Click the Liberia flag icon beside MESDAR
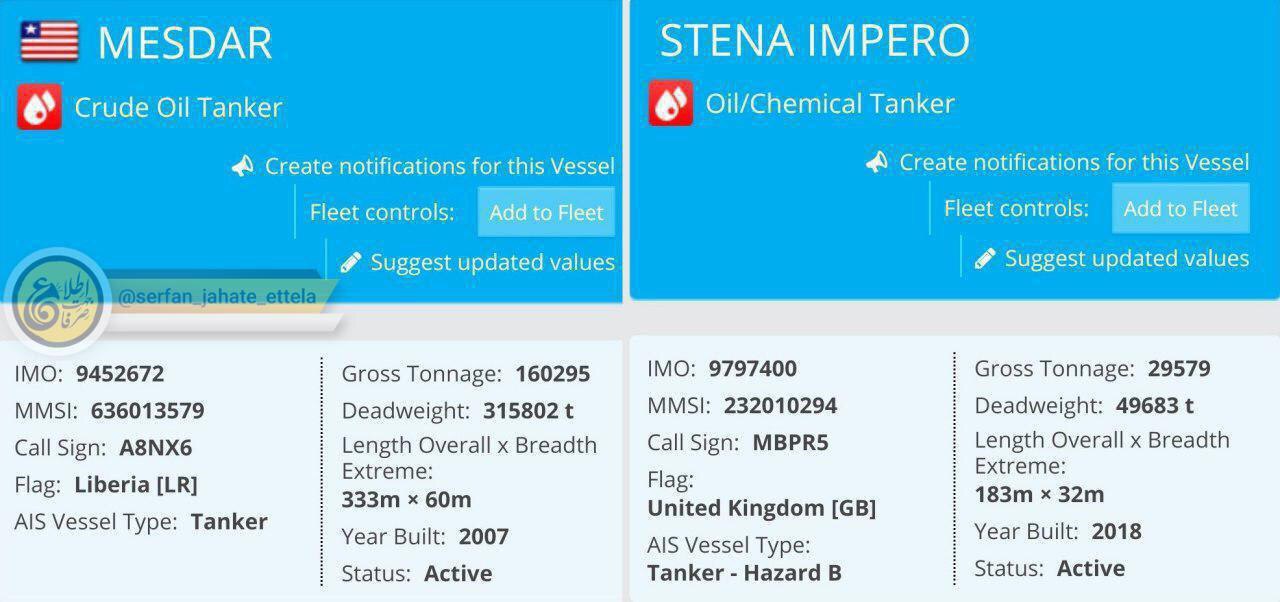Viewport: 1280px width, 602px height. click(x=49, y=42)
